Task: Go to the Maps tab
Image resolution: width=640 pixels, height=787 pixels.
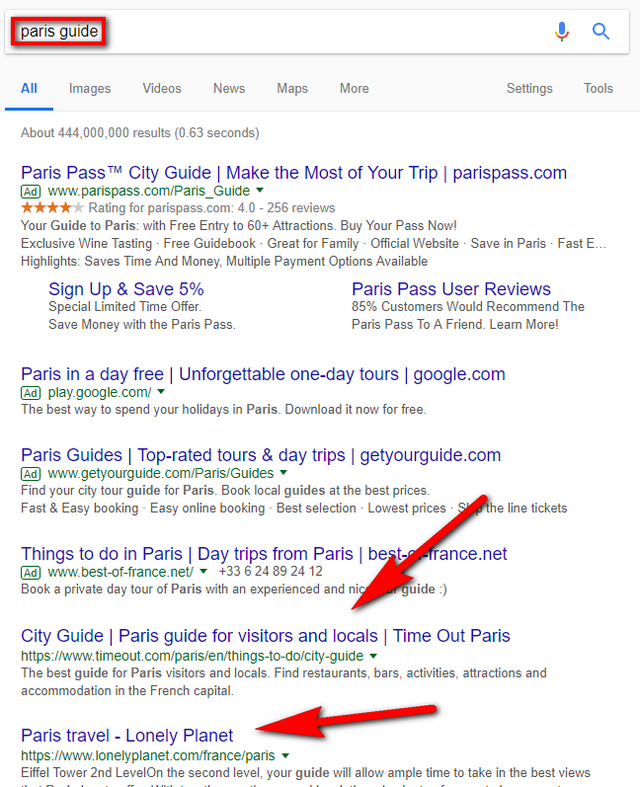Action: tap(292, 88)
